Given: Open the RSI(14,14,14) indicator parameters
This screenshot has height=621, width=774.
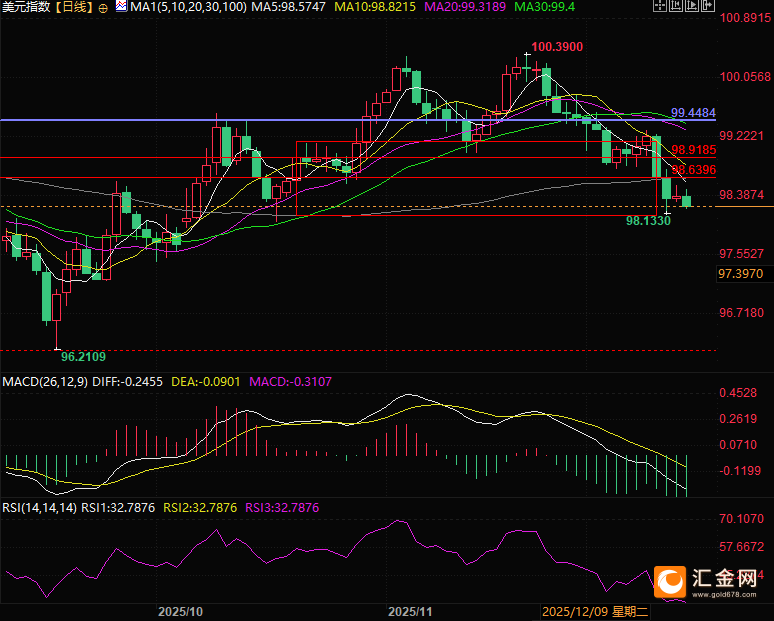Looking at the screenshot, I should coord(39,507).
